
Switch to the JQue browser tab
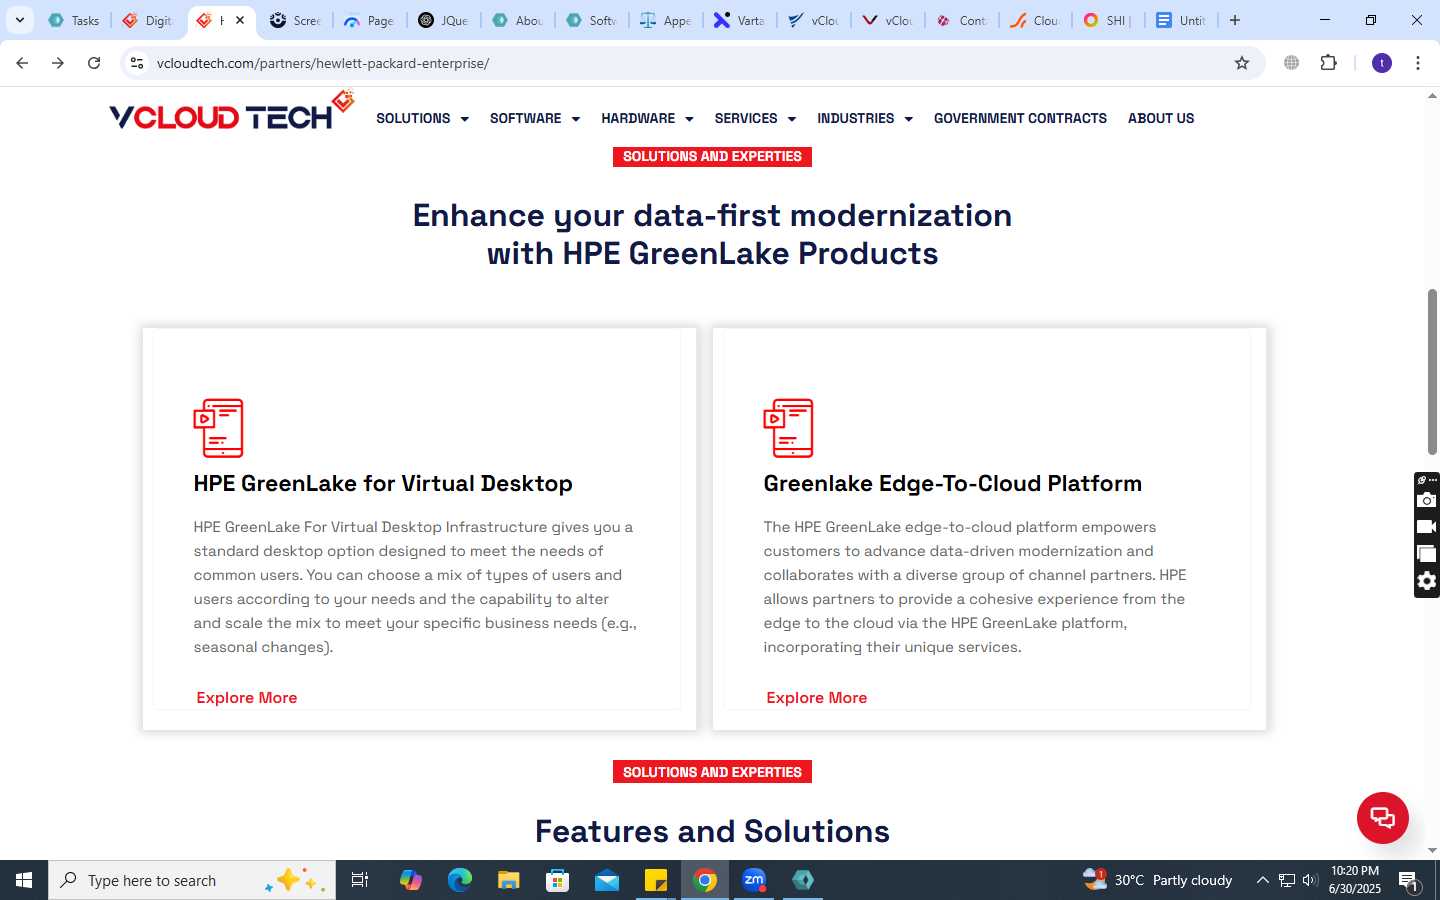click(x=443, y=20)
